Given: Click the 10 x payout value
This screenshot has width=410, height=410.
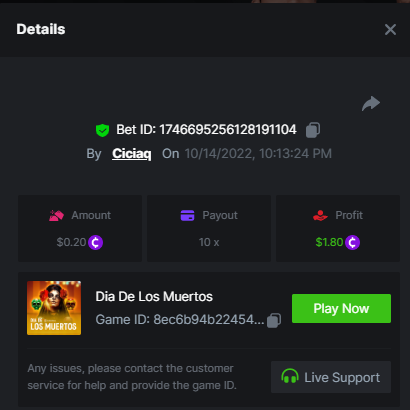Looking at the screenshot, I should [x=209, y=242].
